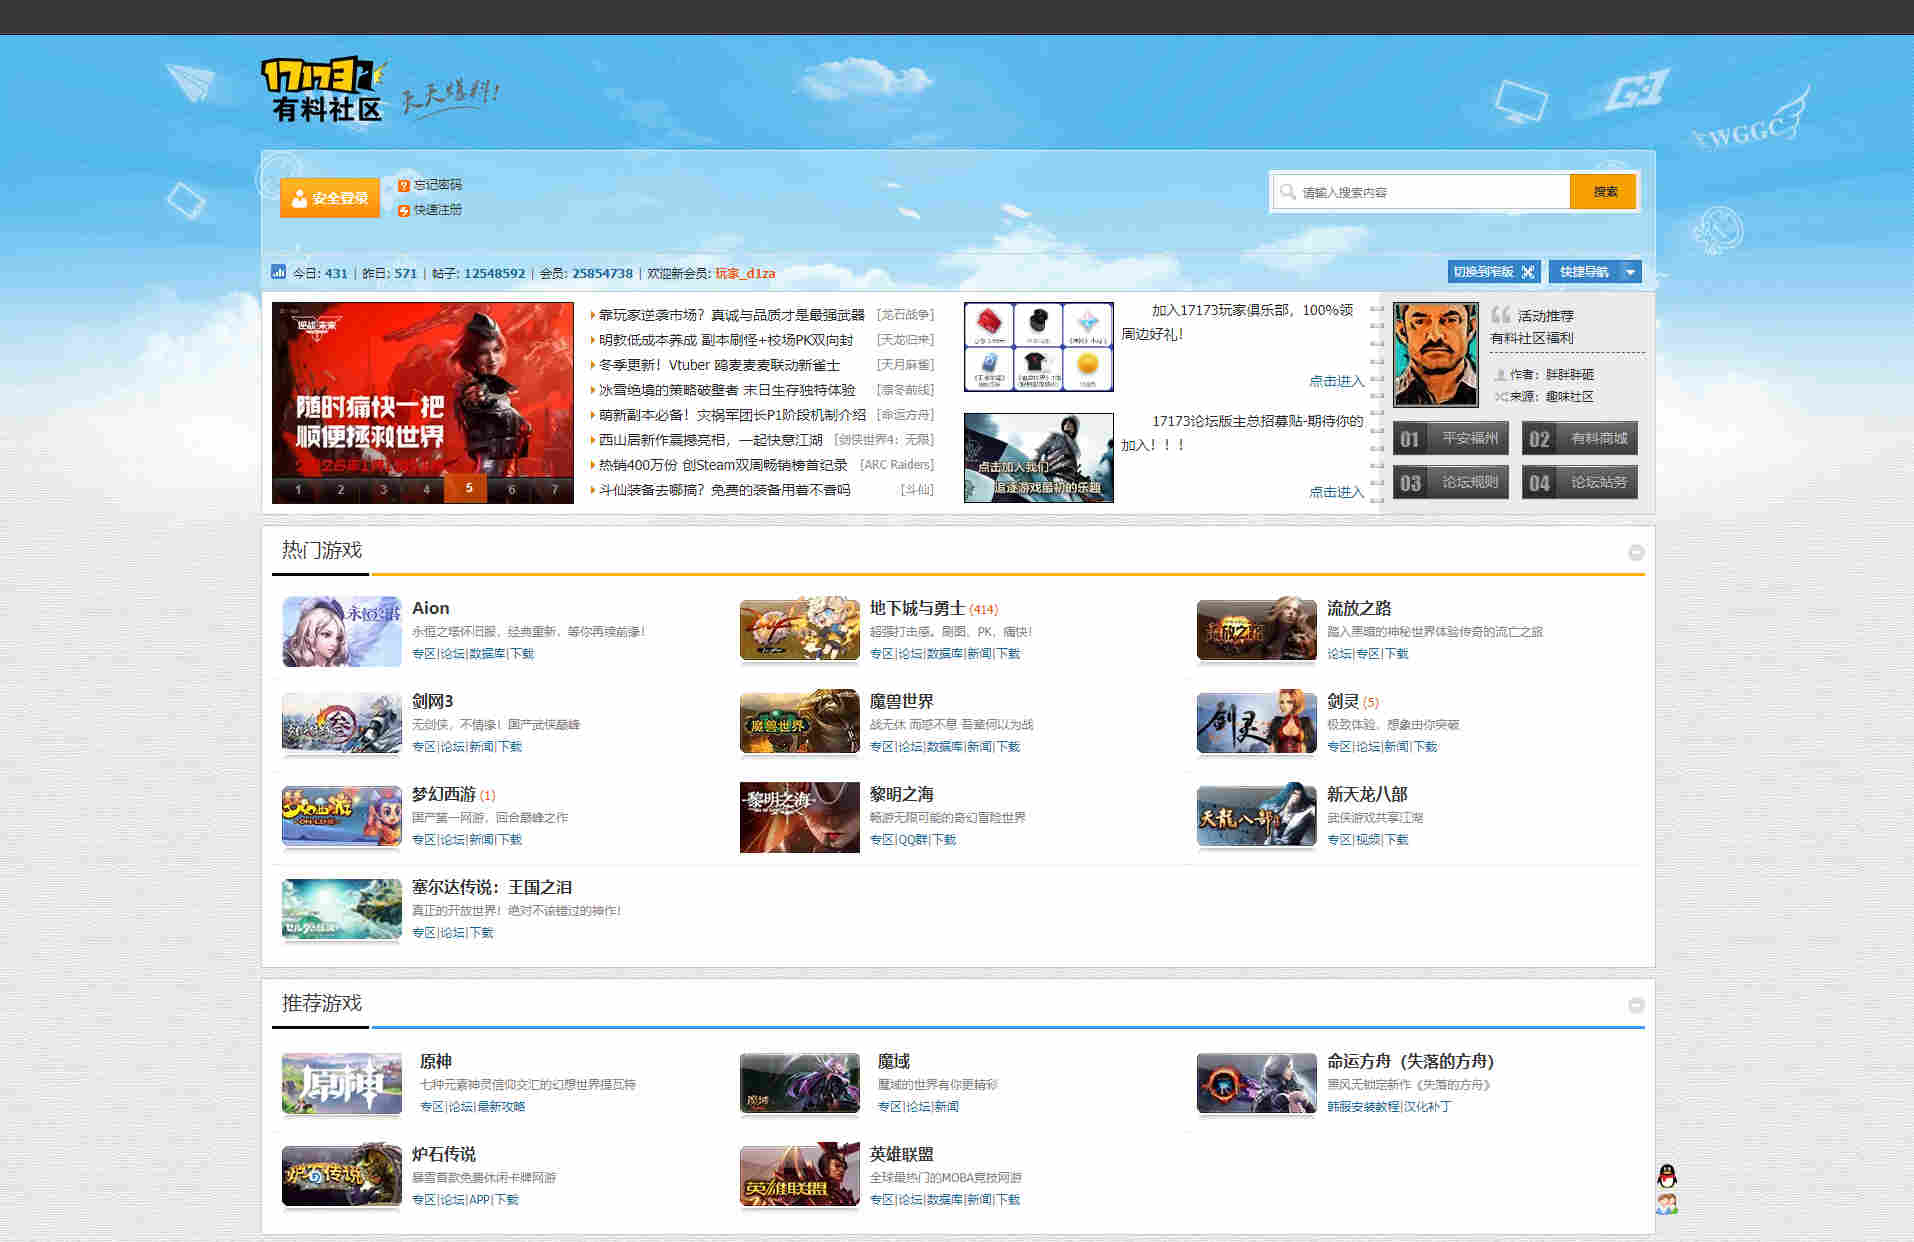The height and width of the screenshot is (1242, 1914).
Task: Click the QQ penguin icon
Action: tap(1666, 1175)
